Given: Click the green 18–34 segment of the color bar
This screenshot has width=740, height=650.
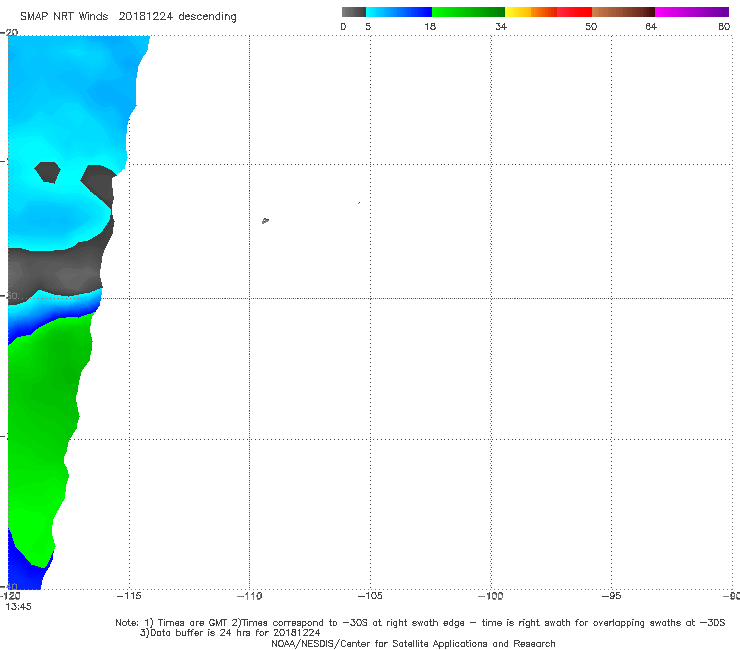Looking at the screenshot, I should pos(468,12).
